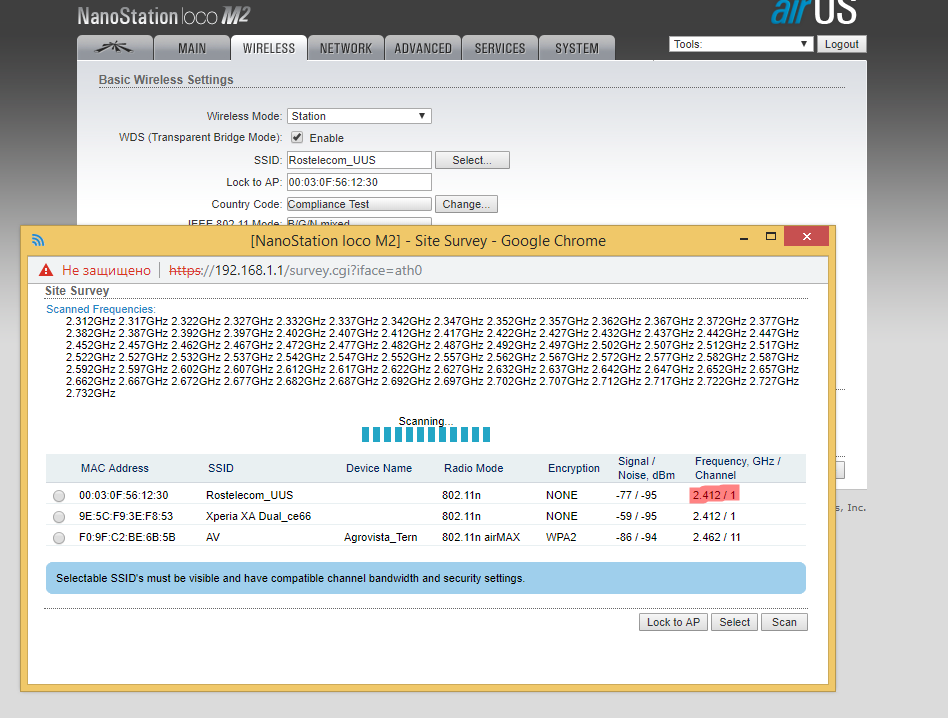The height and width of the screenshot is (718, 948).
Task: Click the Xperia XA Dual_ce66 SSID cell
Action: 258,516
